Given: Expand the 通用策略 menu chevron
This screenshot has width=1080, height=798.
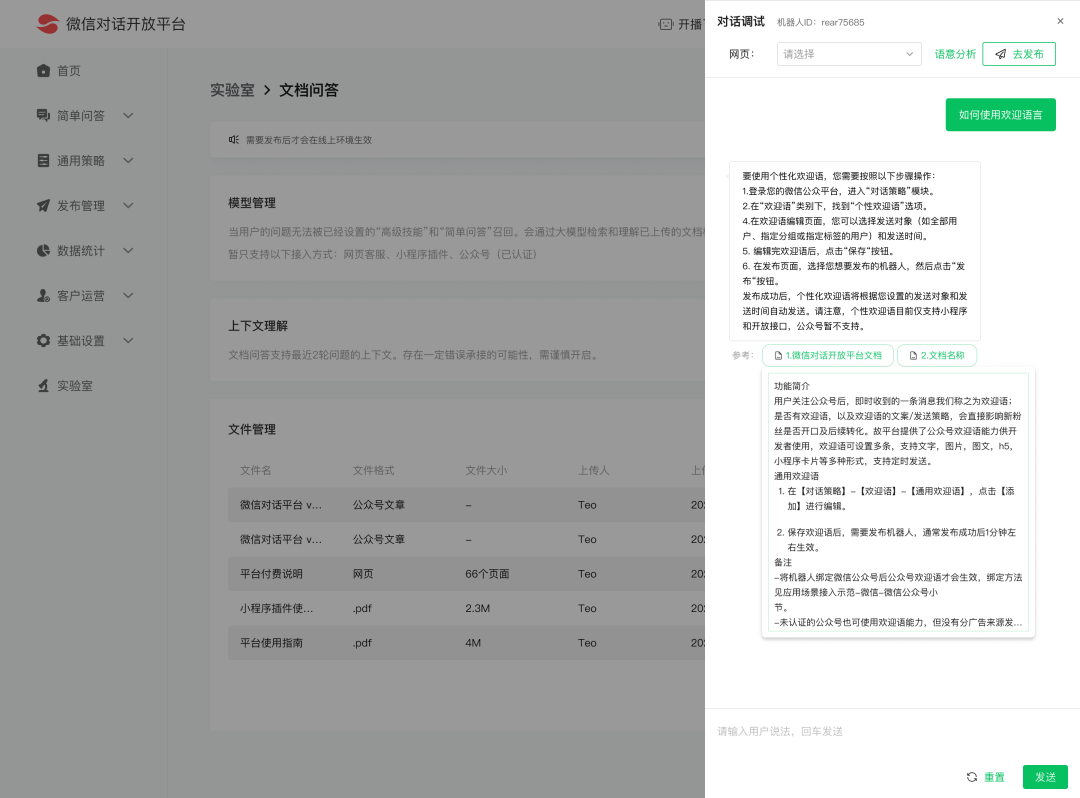Looking at the screenshot, I should [x=128, y=160].
